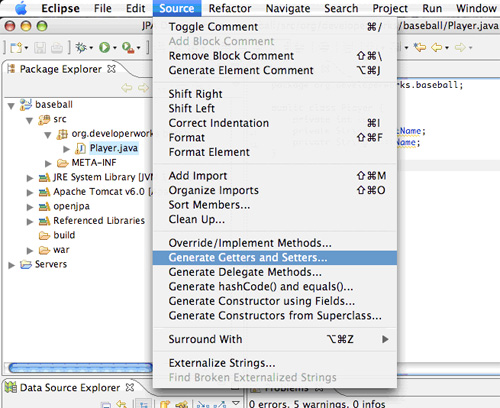
Task: Expand the Referenced Libraries node
Action: click(30, 222)
